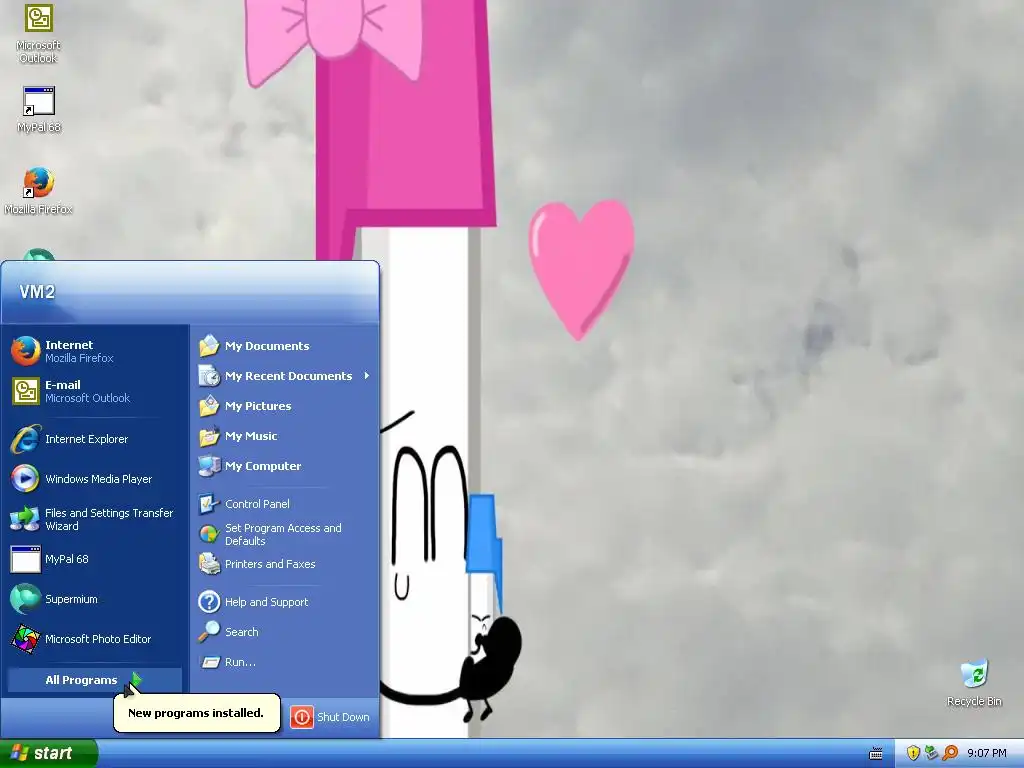1024x768 pixels.
Task: Click the 9:07 PM clock
Action: tap(987, 753)
